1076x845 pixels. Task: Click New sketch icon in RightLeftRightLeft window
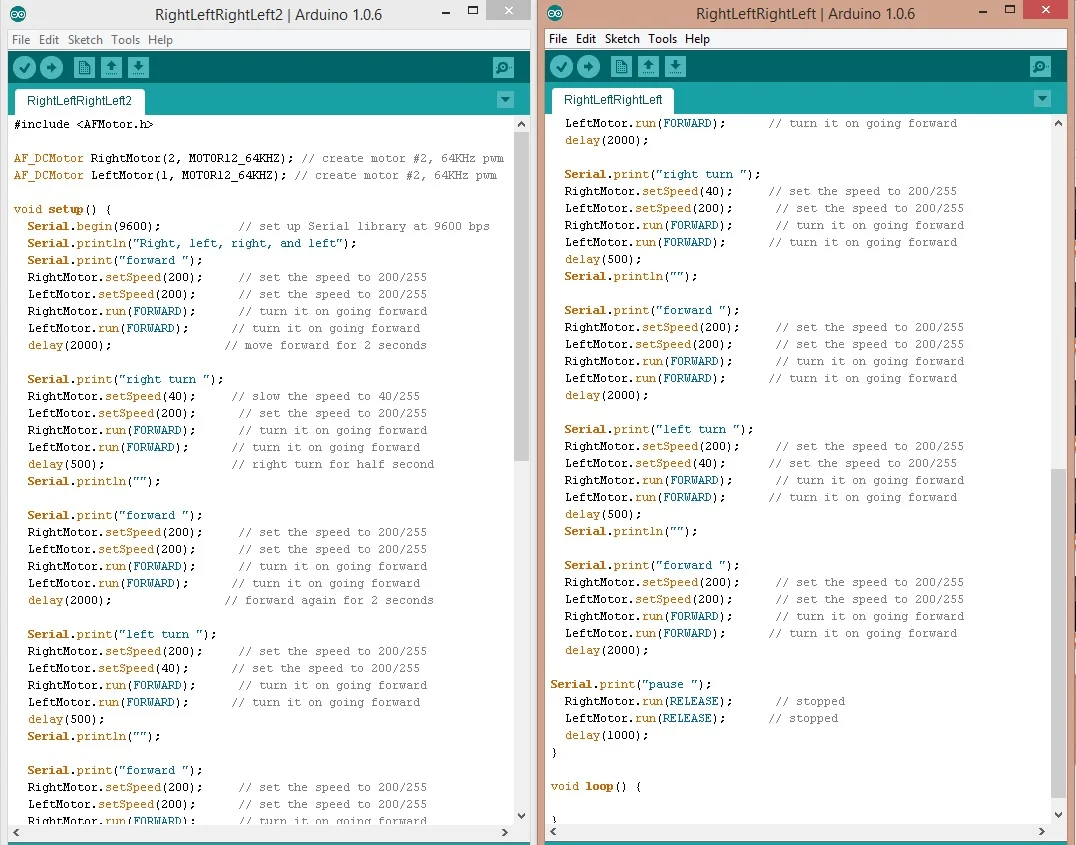pos(621,67)
